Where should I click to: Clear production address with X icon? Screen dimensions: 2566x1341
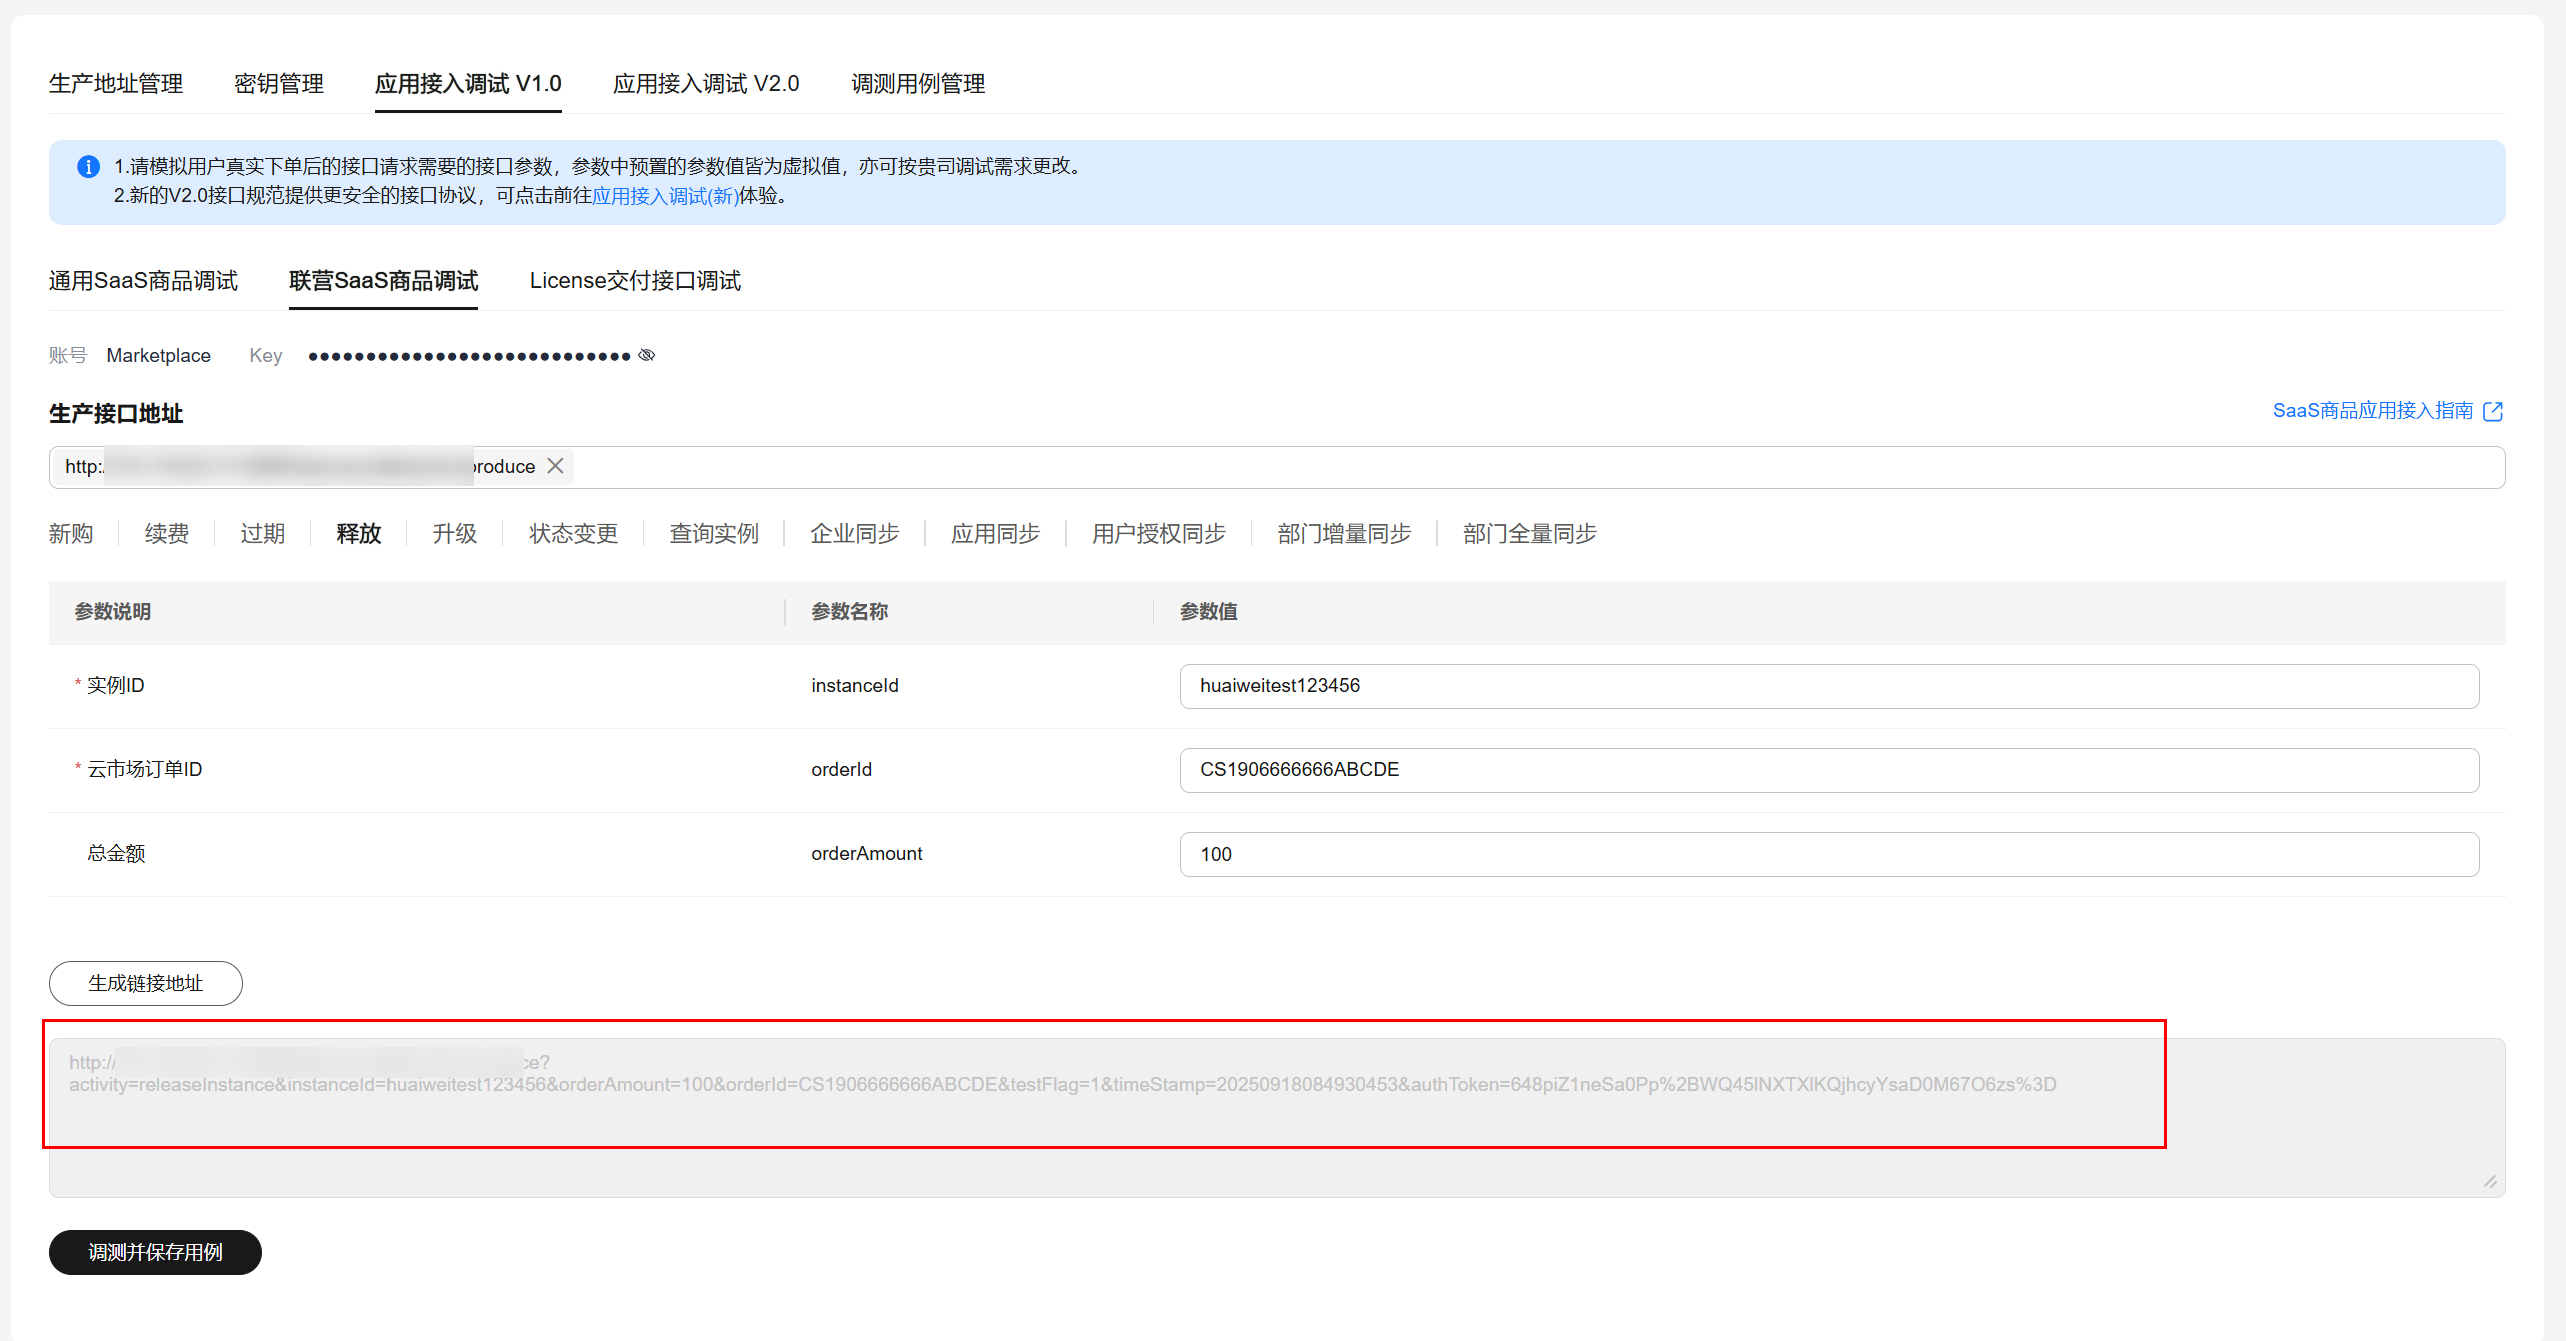coord(556,466)
